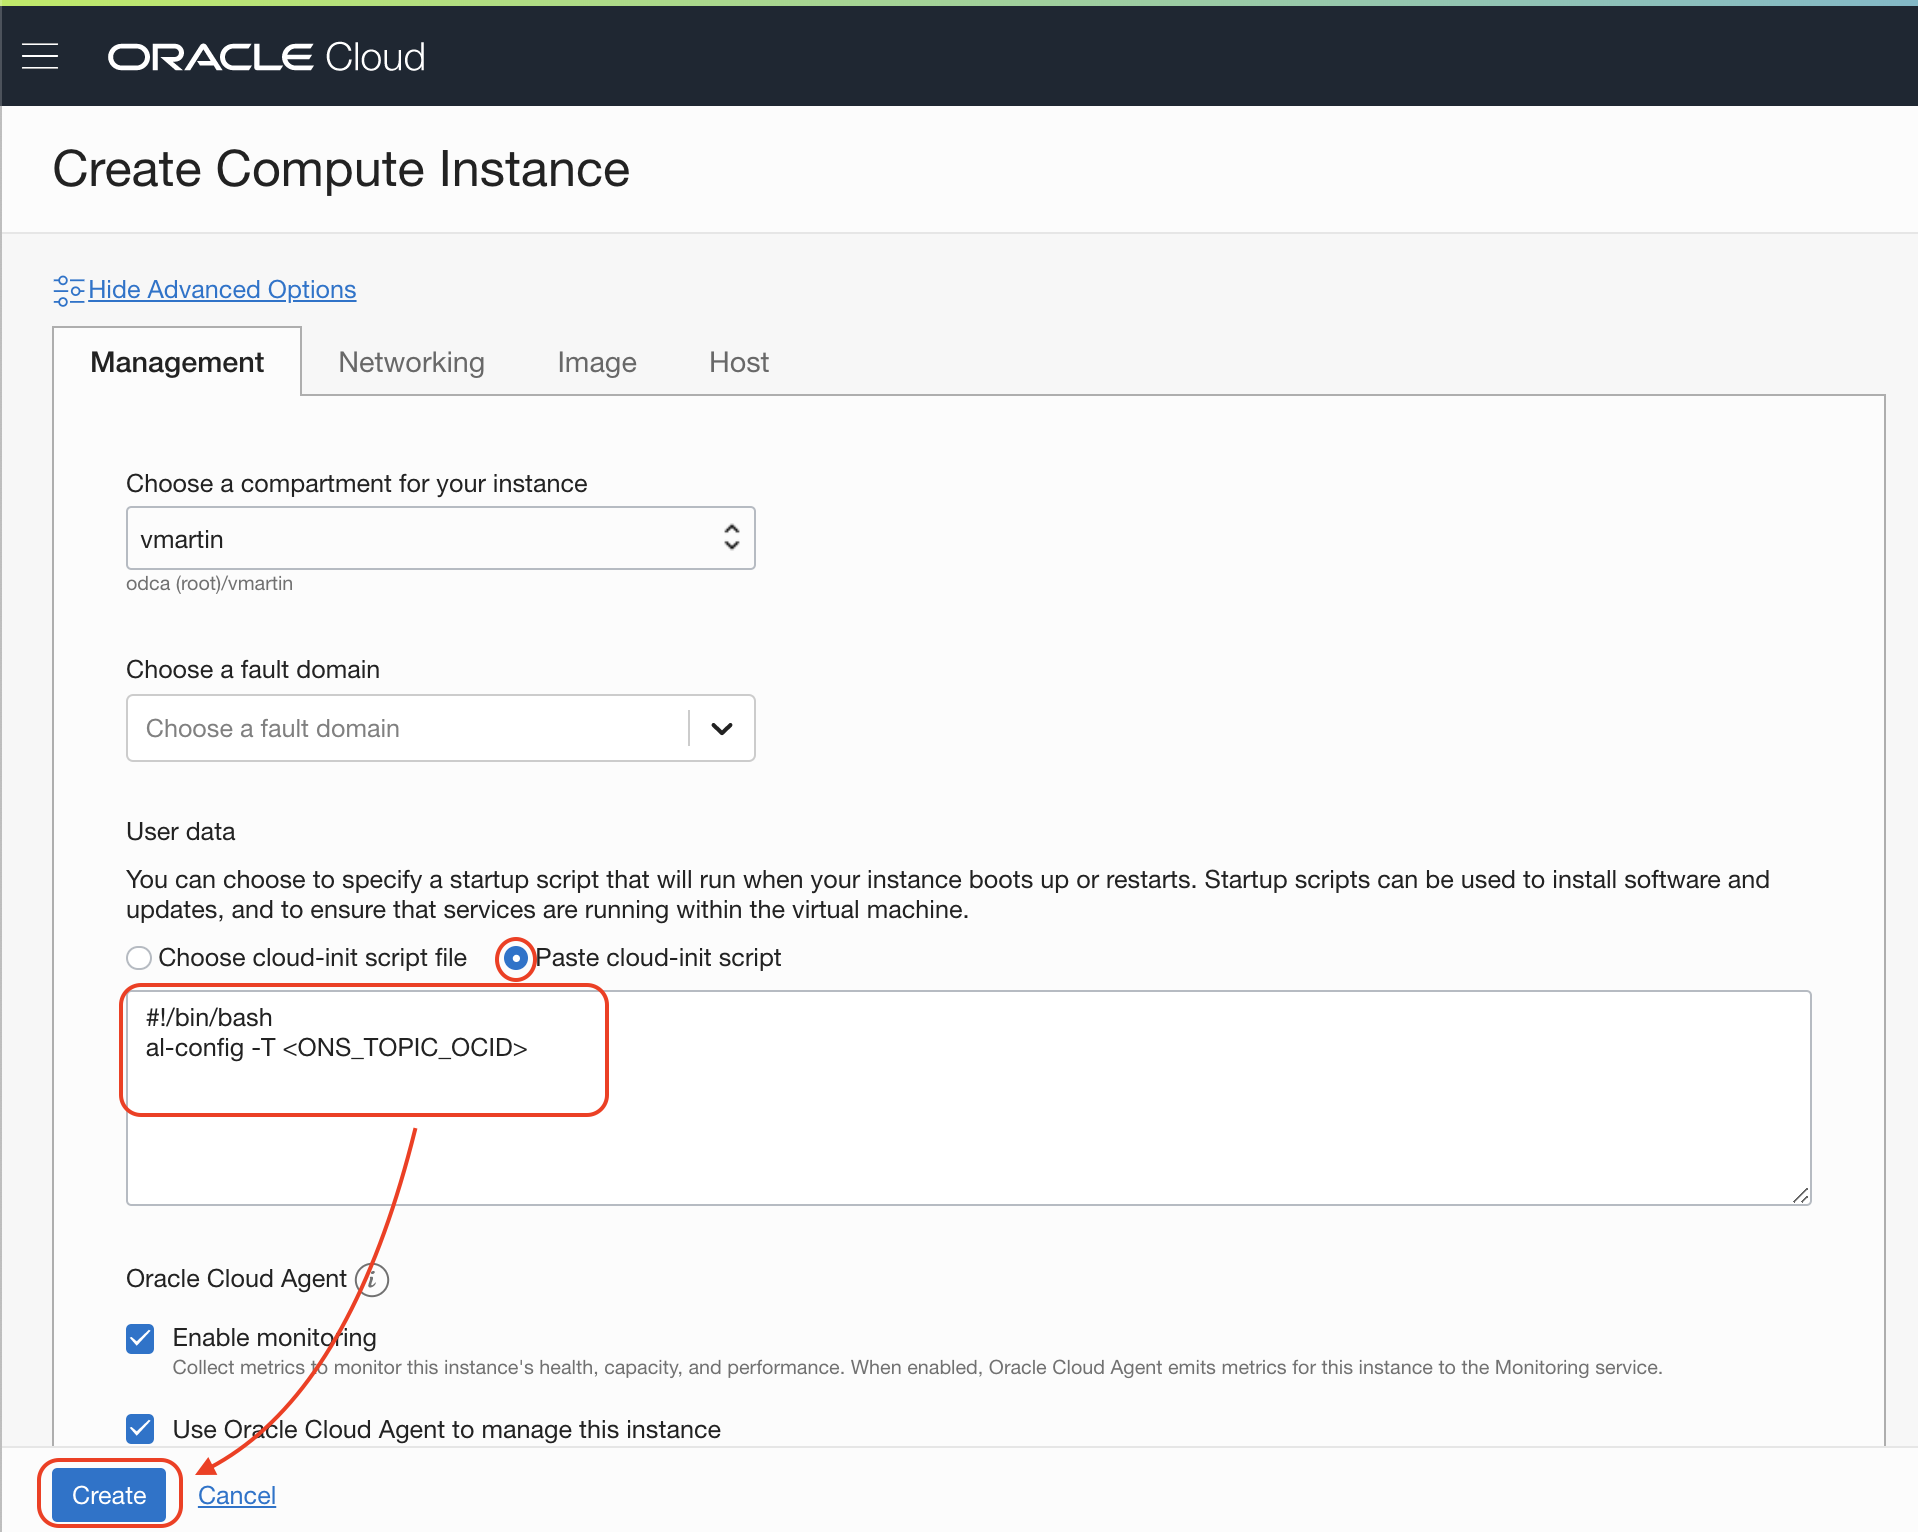Click the al-config -T script line
Viewport: 1918px width, 1532px height.
(x=336, y=1047)
